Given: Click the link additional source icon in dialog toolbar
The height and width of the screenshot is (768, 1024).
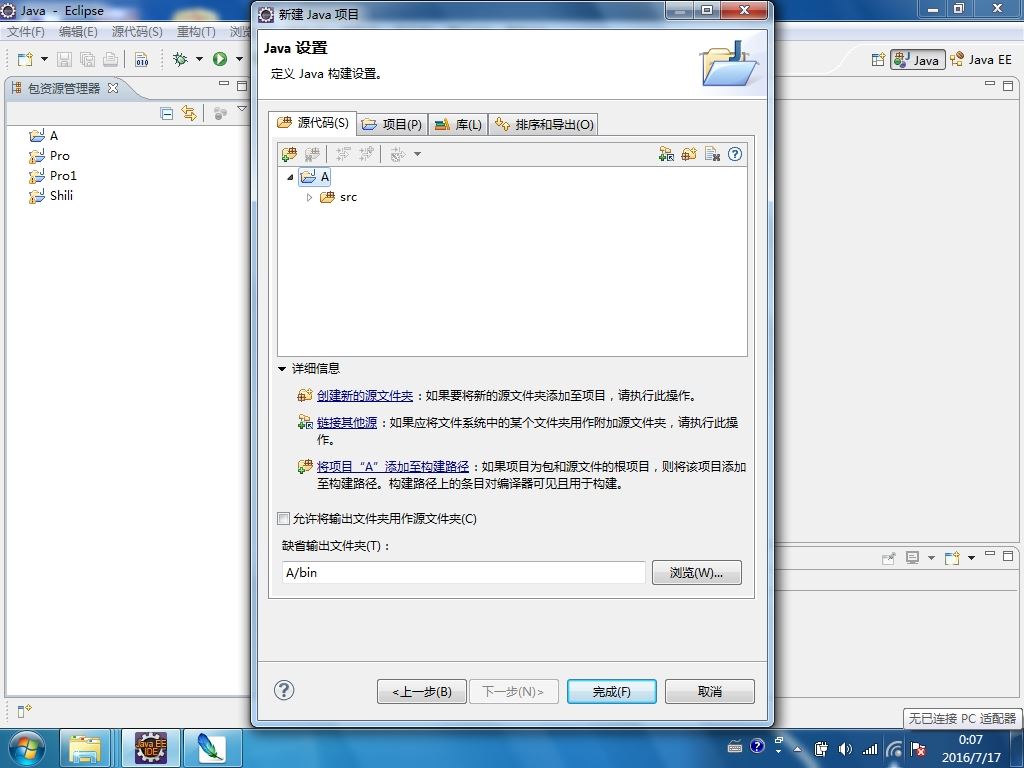Looking at the screenshot, I should point(666,154).
